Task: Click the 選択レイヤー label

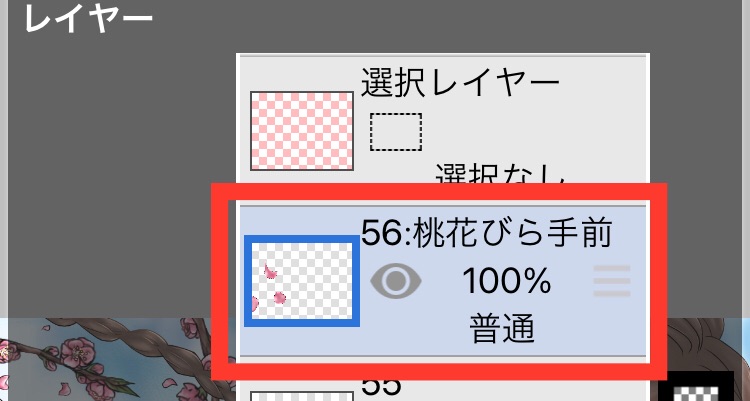Action: 460,83
